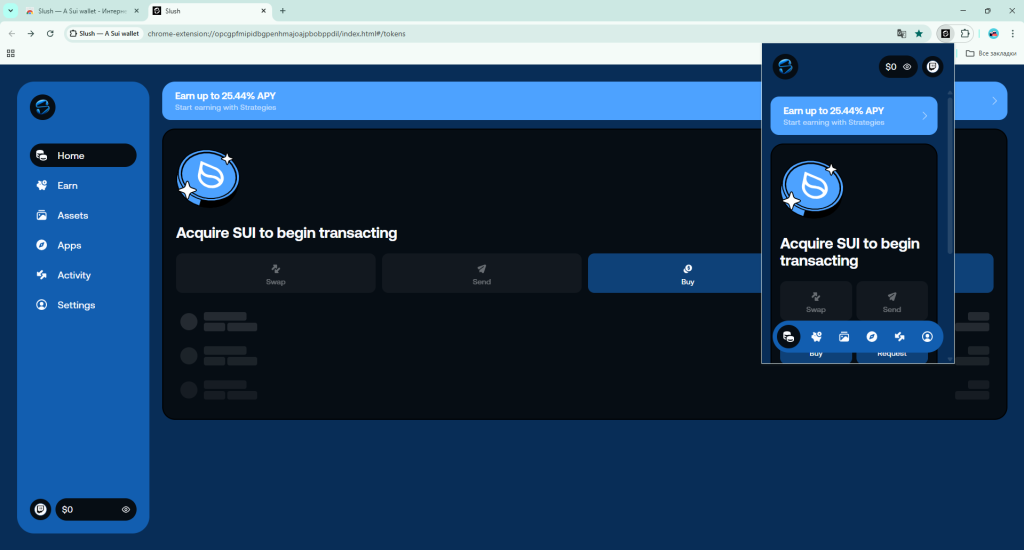Click the Slush logo in the sidebar
Image resolution: width=1024 pixels, height=550 pixels.
coord(42,107)
